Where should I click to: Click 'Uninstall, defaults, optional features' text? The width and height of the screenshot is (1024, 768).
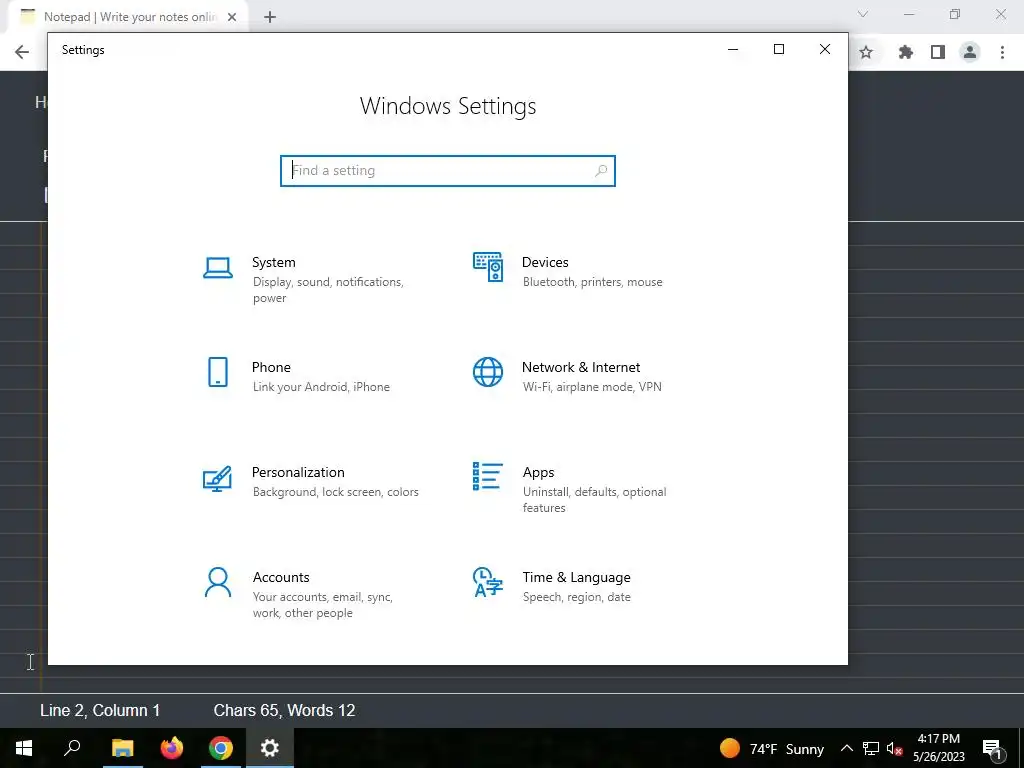pyautogui.click(x=594, y=500)
